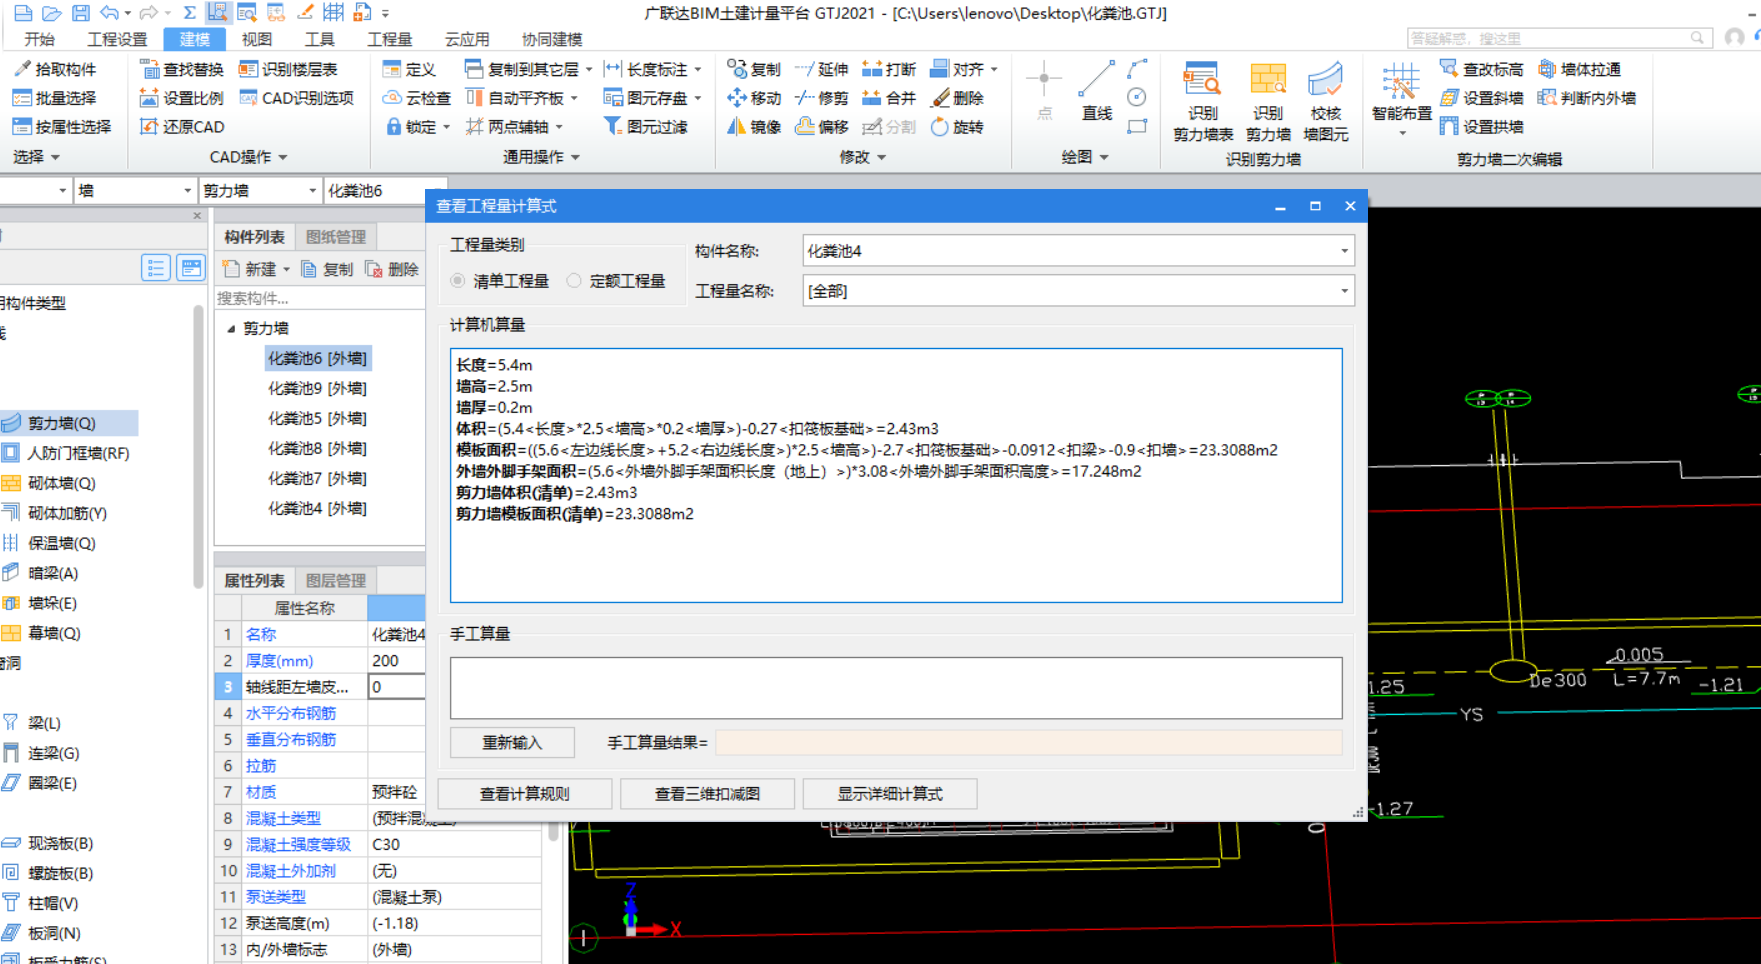Click 新建 in component list toolbar
This screenshot has width=1761, height=964.
pos(256,269)
